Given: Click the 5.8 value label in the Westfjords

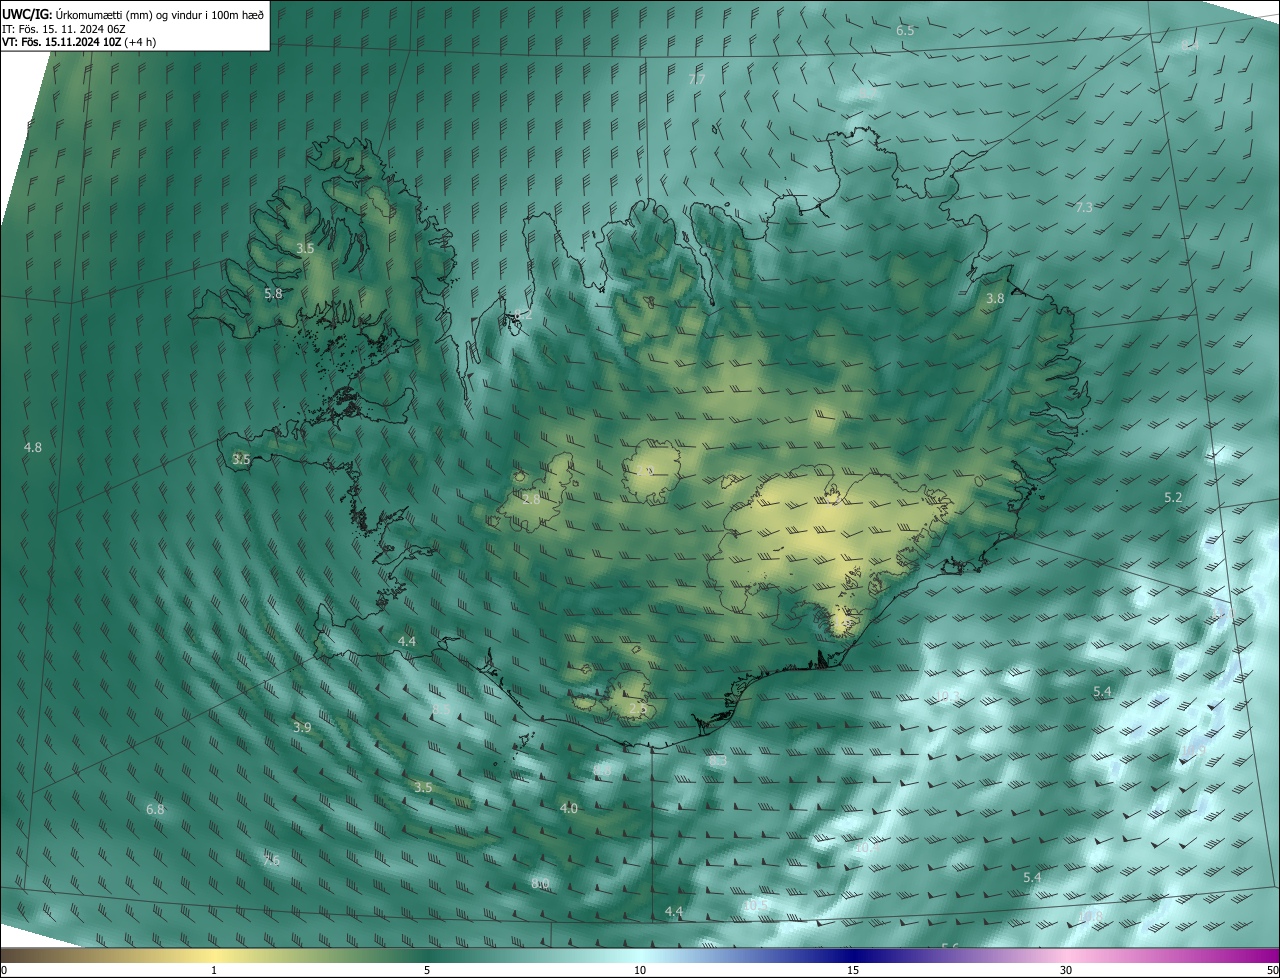Looking at the screenshot, I should [x=273, y=294].
